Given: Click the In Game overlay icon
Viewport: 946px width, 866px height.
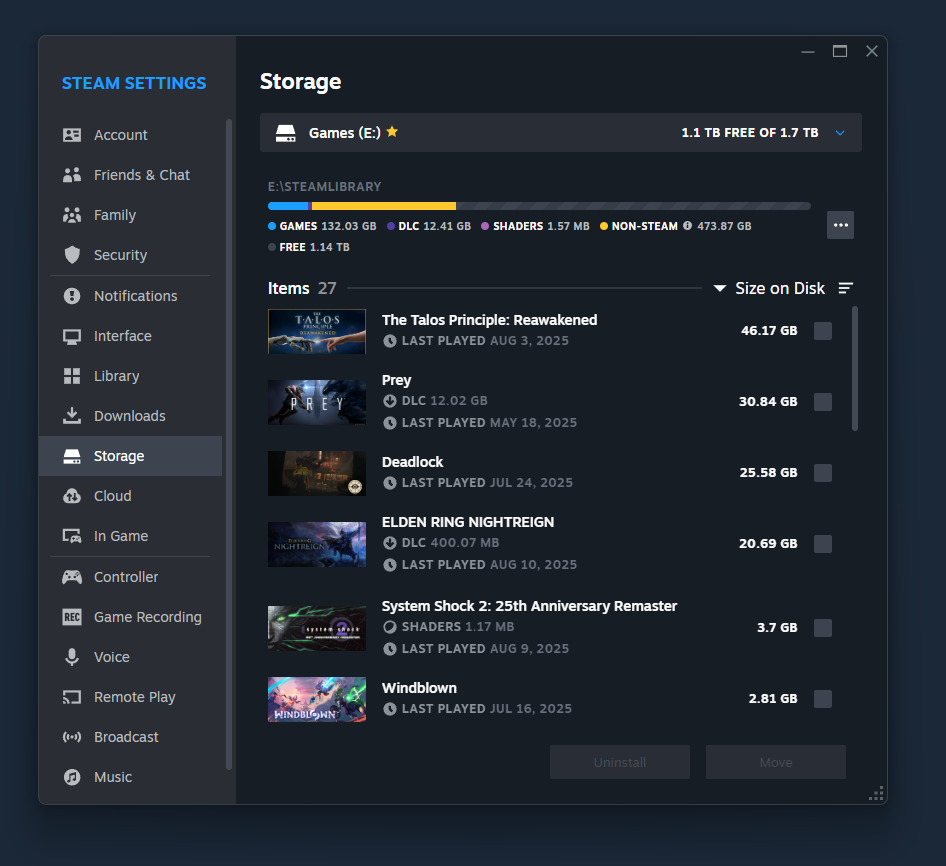Looking at the screenshot, I should click(72, 536).
